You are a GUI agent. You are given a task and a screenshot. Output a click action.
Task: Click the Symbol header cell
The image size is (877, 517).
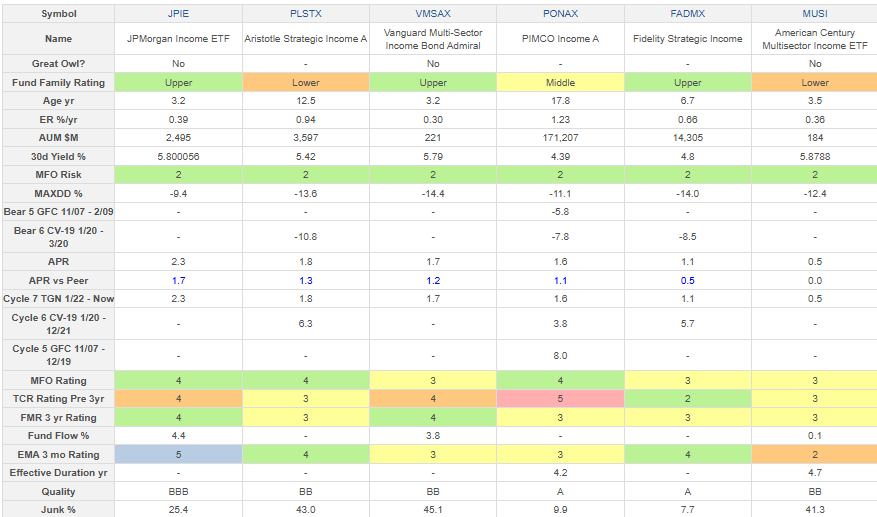[x=57, y=14]
